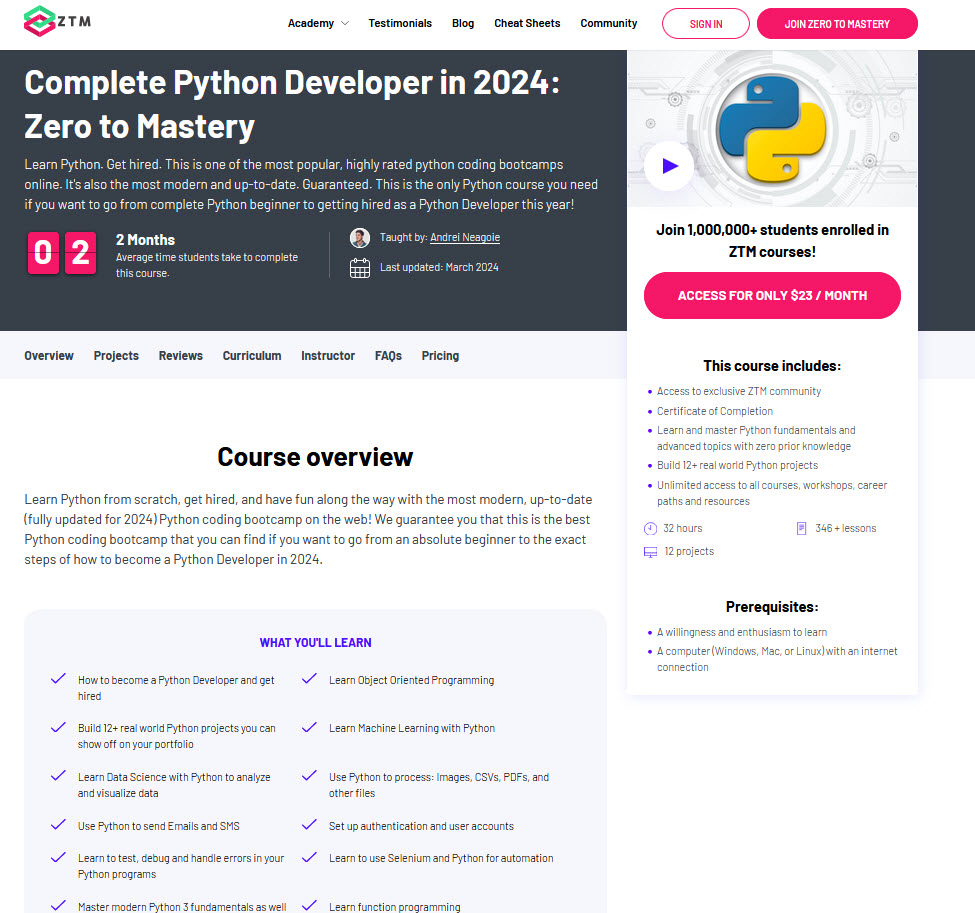The height and width of the screenshot is (913, 975).
Task: Click the monitor icon next to 12 projects
Action: click(x=650, y=552)
